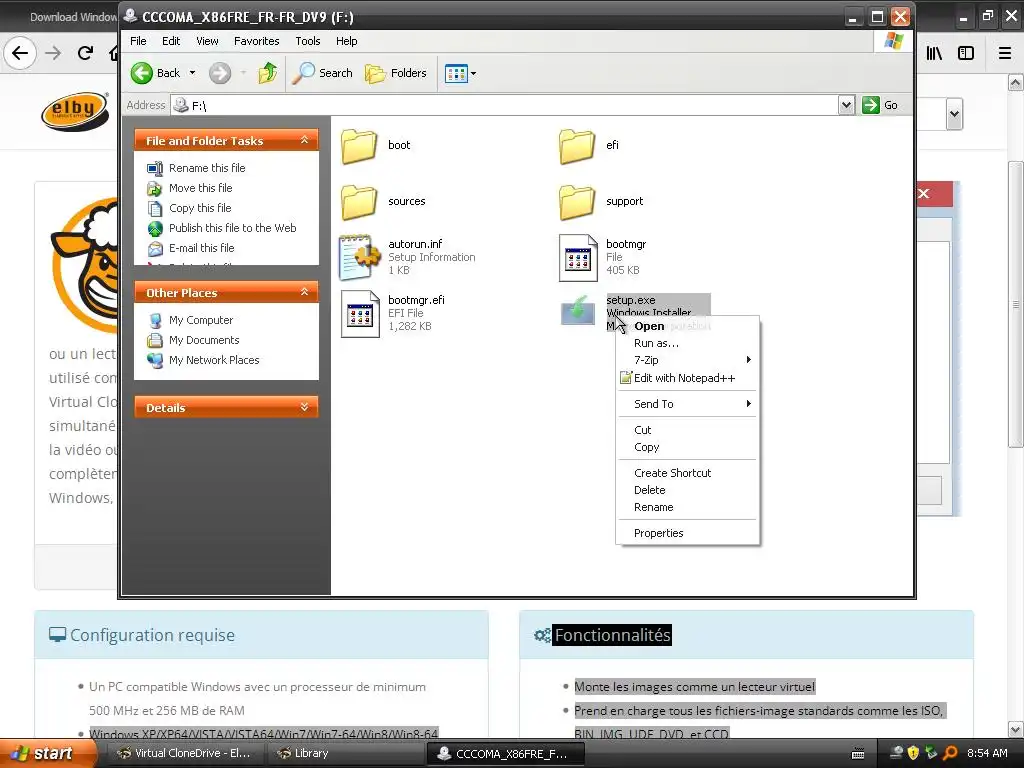Image resolution: width=1024 pixels, height=768 pixels.
Task: Open the Views icon in toolbar
Action: pos(456,73)
